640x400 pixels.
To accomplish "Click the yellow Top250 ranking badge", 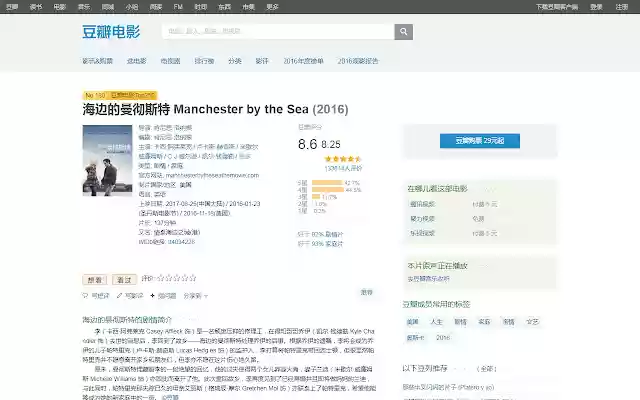I will (120, 95).
